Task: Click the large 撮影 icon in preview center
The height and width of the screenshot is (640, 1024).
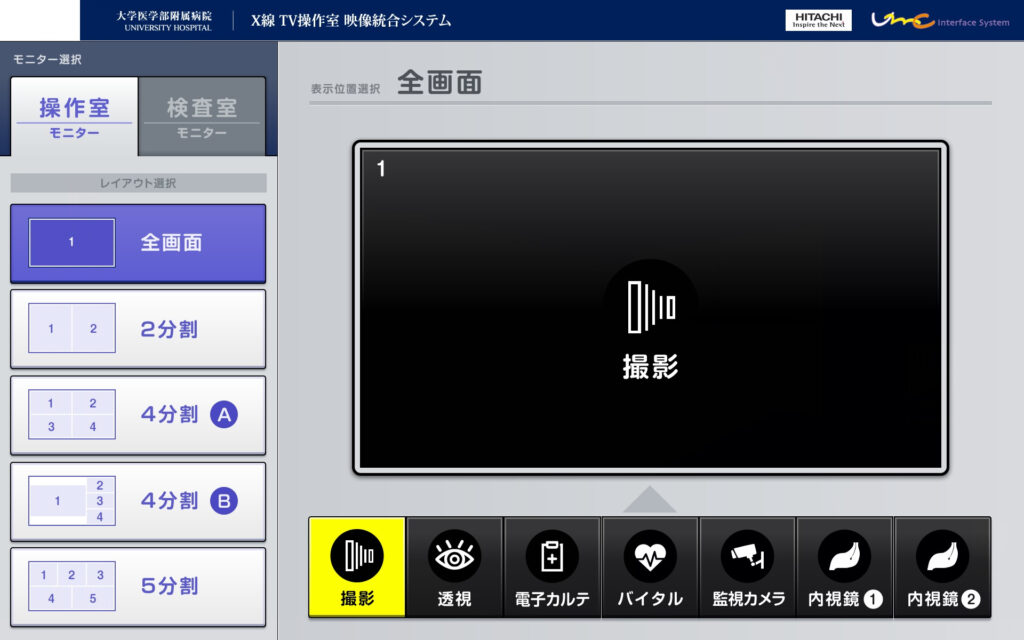Action: point(650,307)
